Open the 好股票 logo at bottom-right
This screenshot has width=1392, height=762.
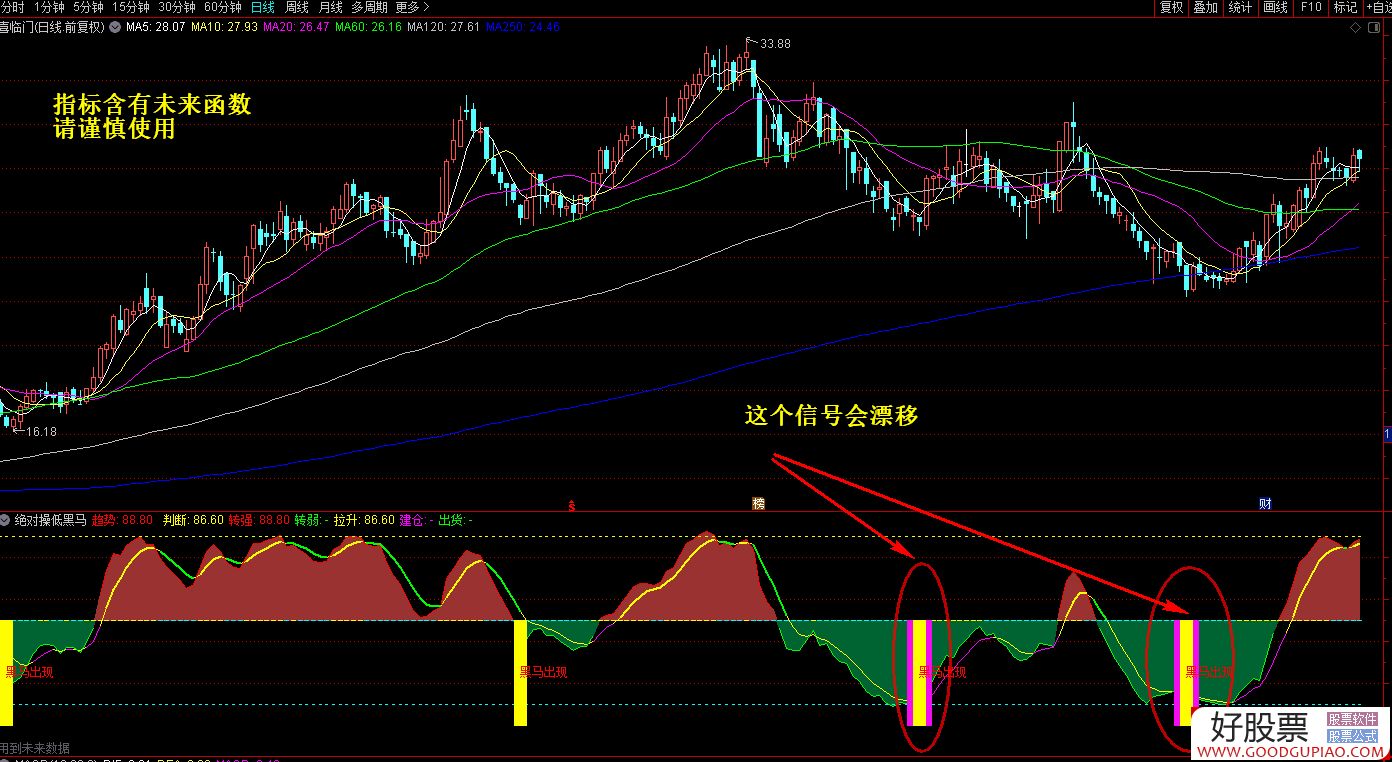pos(1260,726)
